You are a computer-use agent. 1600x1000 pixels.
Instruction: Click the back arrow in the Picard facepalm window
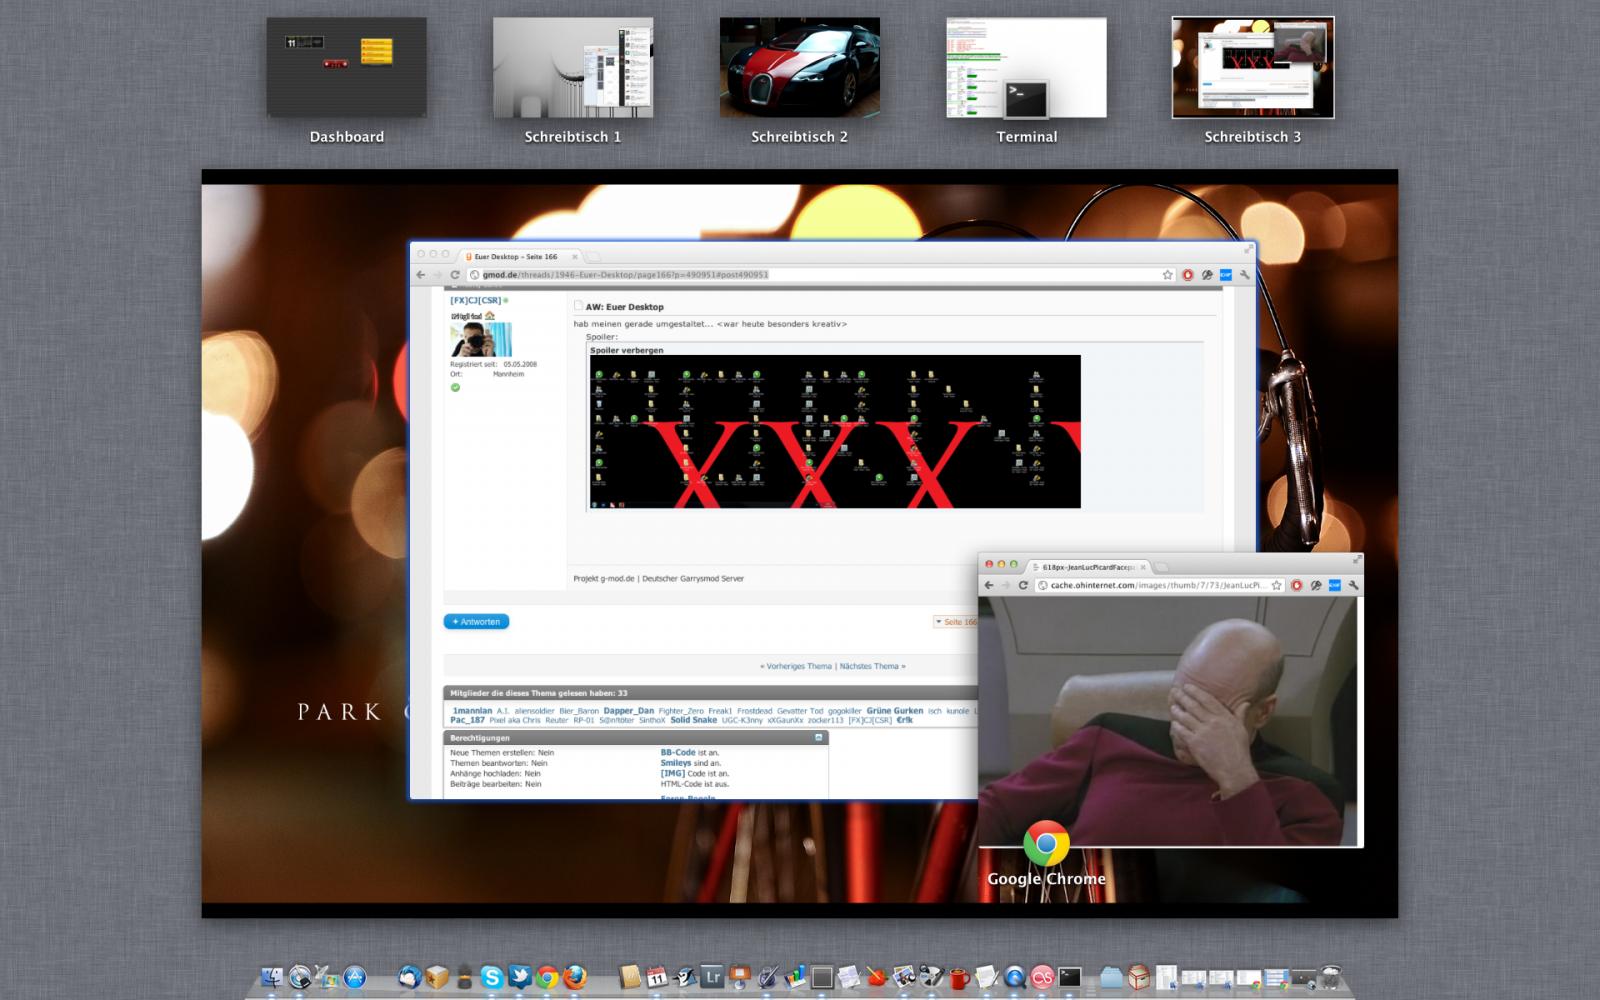989,585
